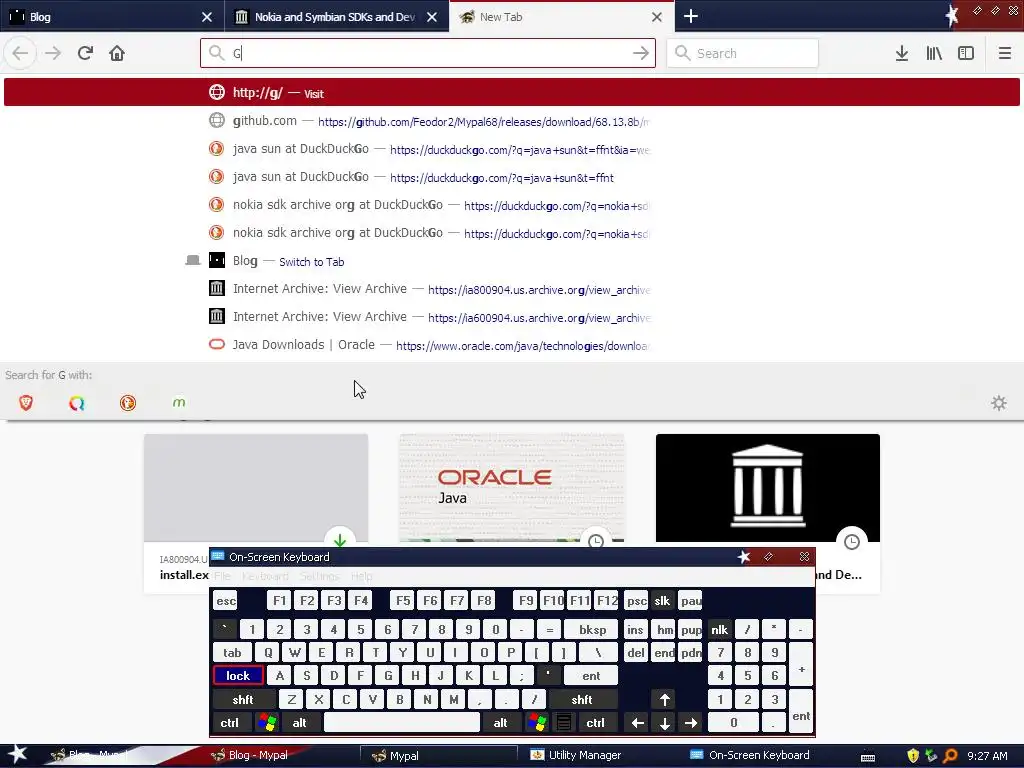Open install.exe download tile
This screenshot has width=1024, height=768.
pos(255,488)
